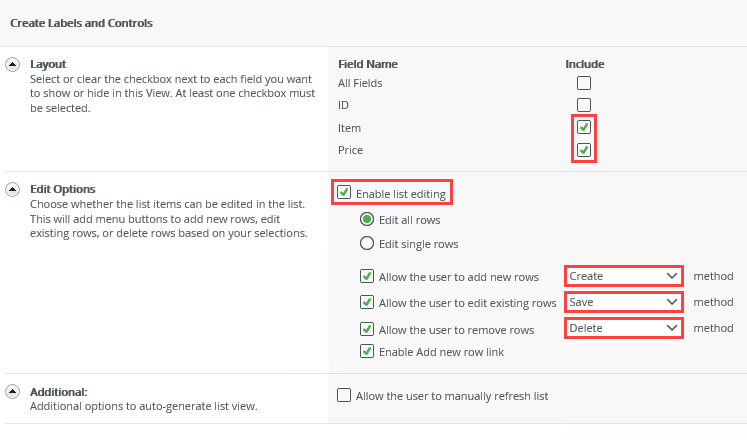Check the ID field include checkbox
The image size is (747, 443).
(584, 105)
